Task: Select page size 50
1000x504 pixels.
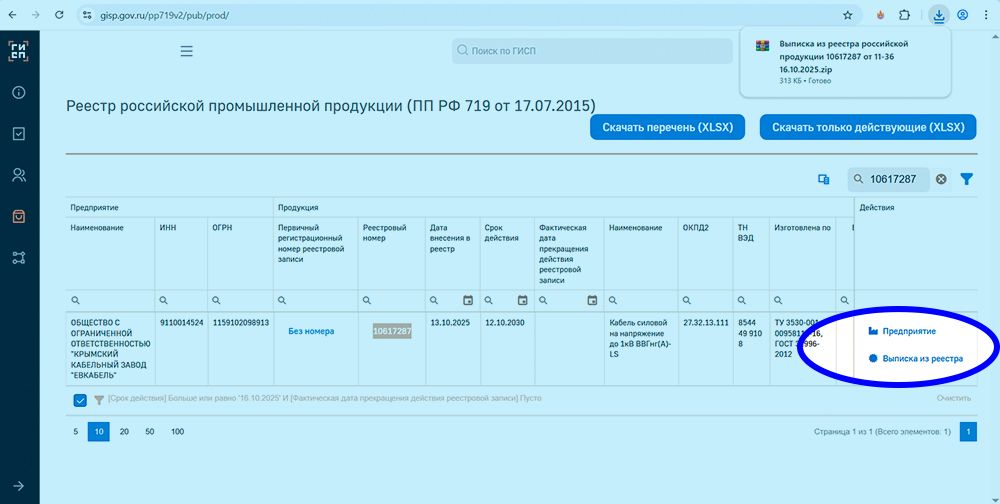Action: pos(150,432)
